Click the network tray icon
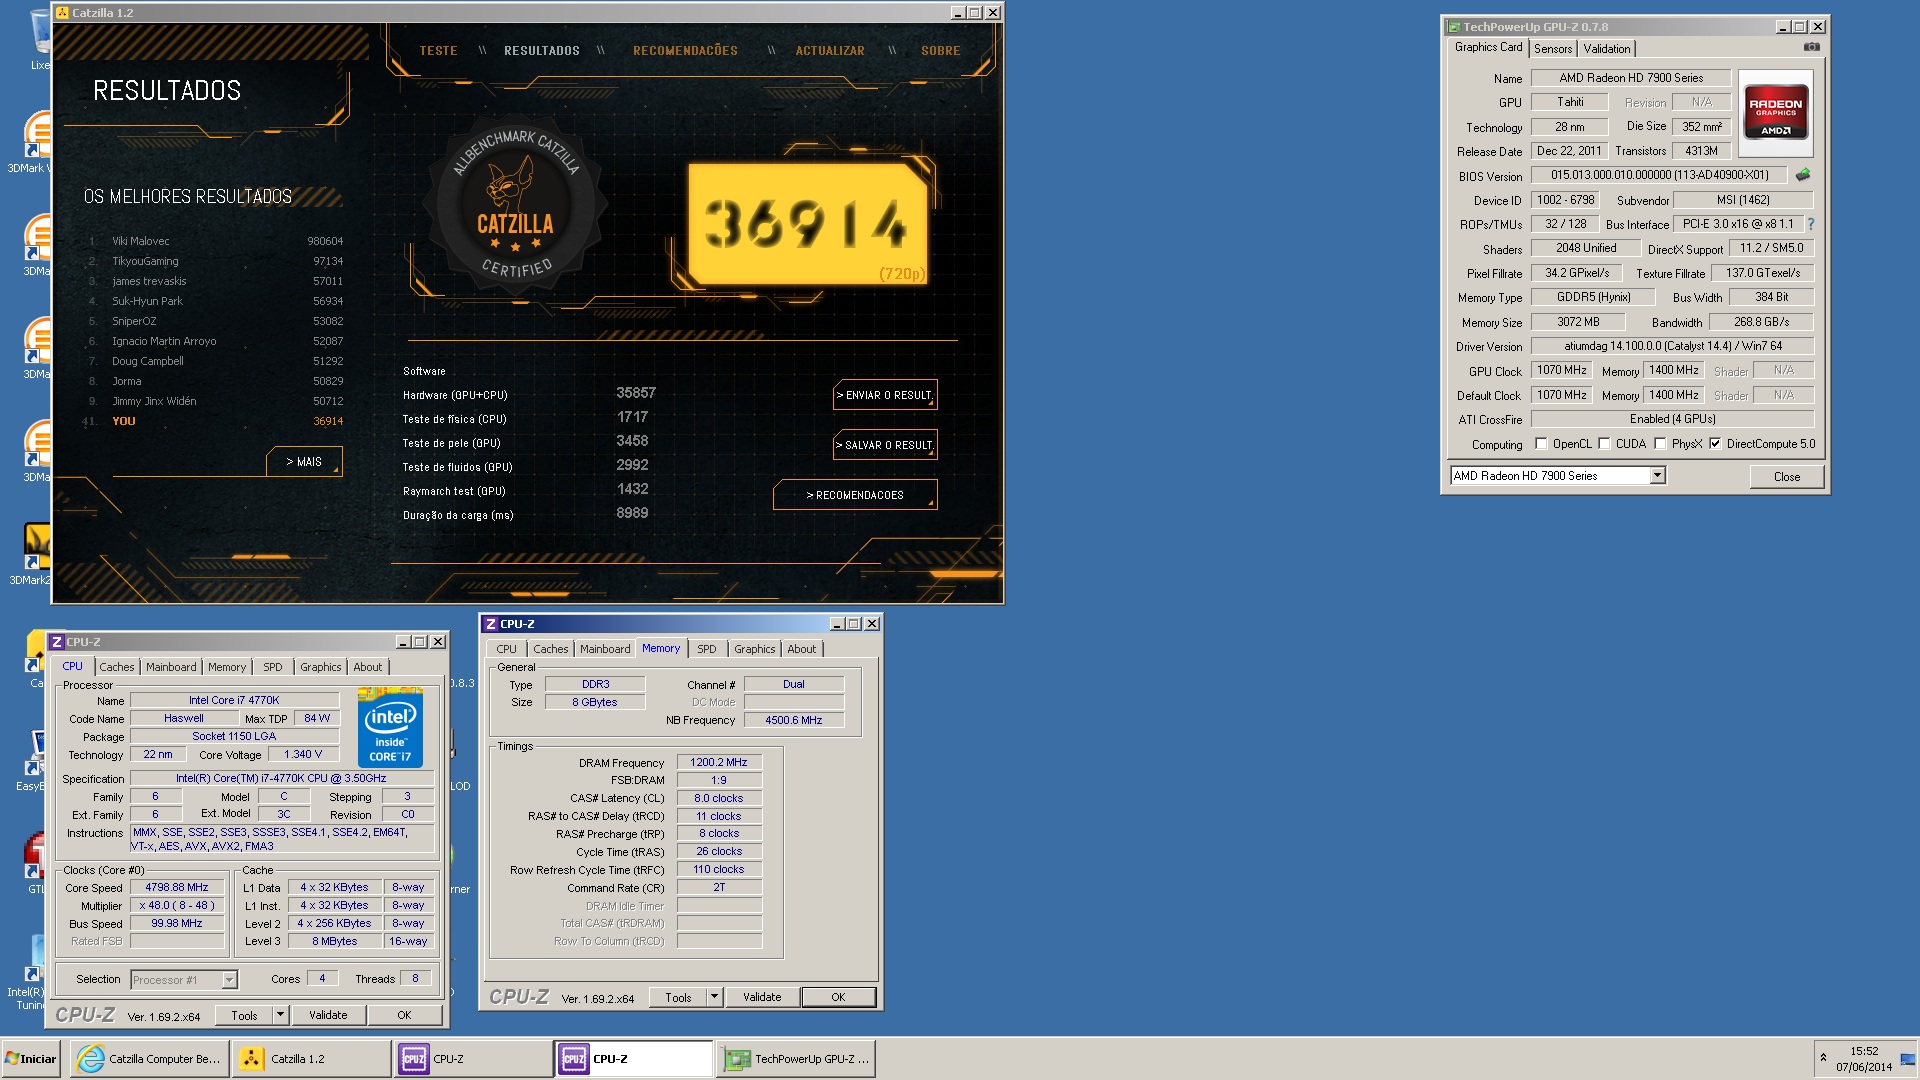The image size is (1920, 1080). pos(1907,1059)
